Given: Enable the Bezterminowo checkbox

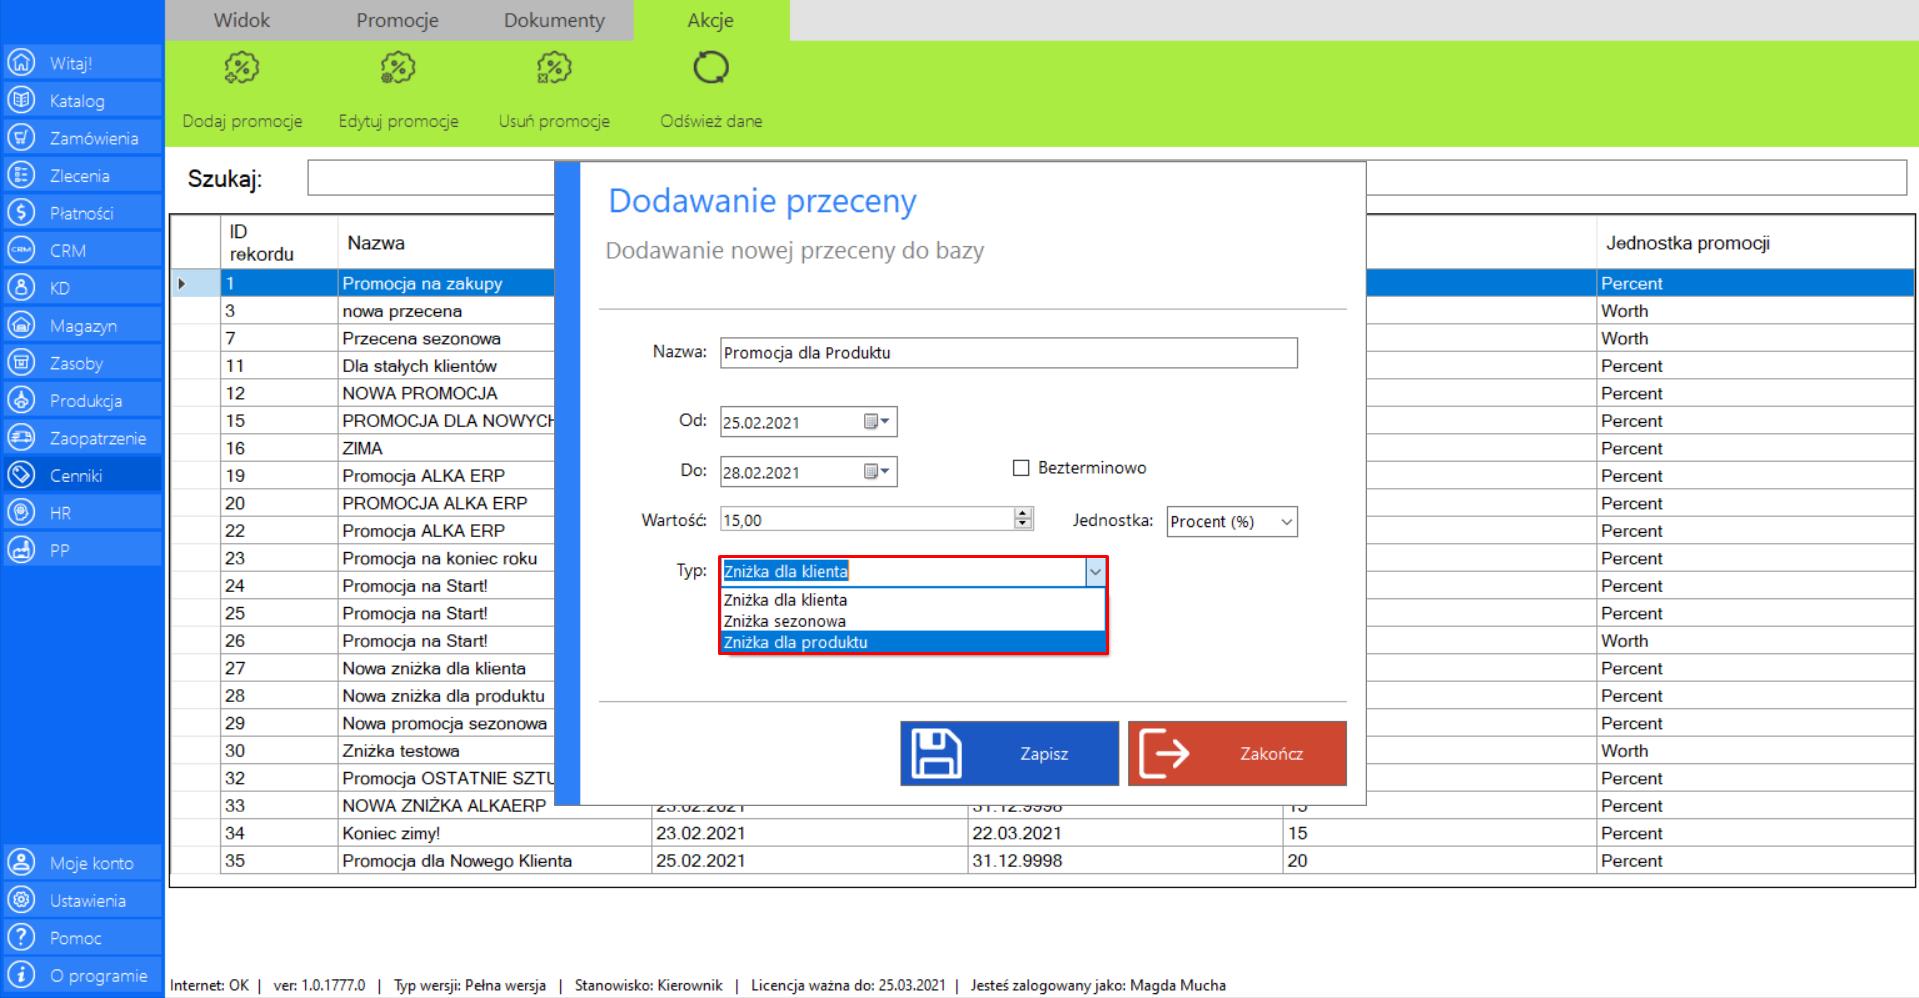Looking at the screenshot, I should click(x=1021, y=468).
